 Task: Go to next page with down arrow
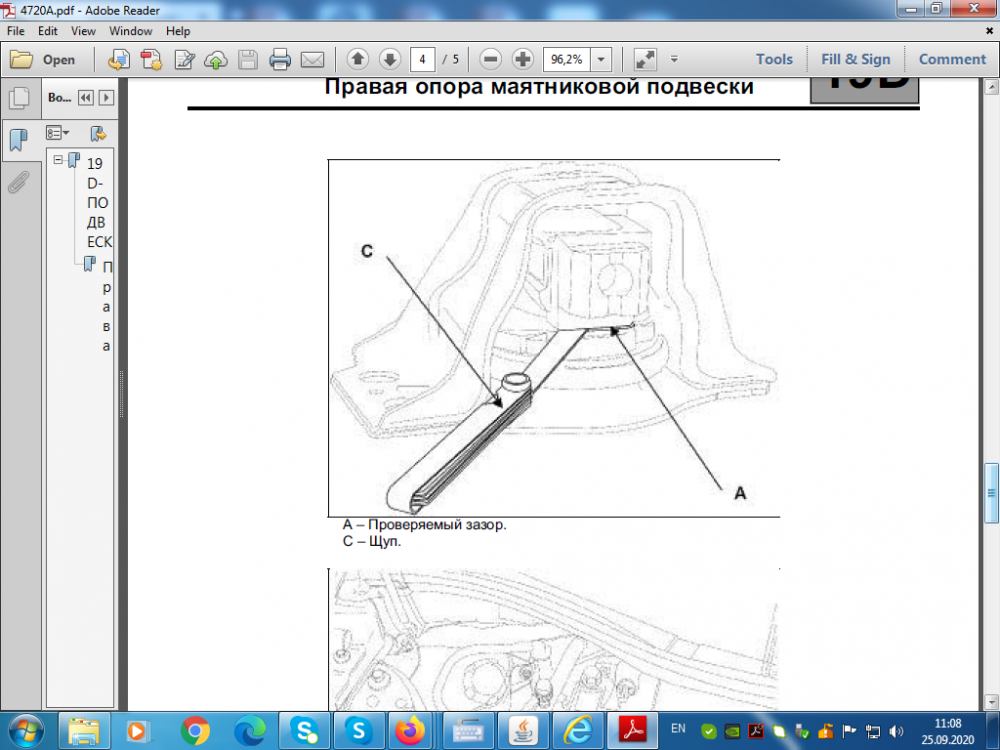click(x=390, y=59)
